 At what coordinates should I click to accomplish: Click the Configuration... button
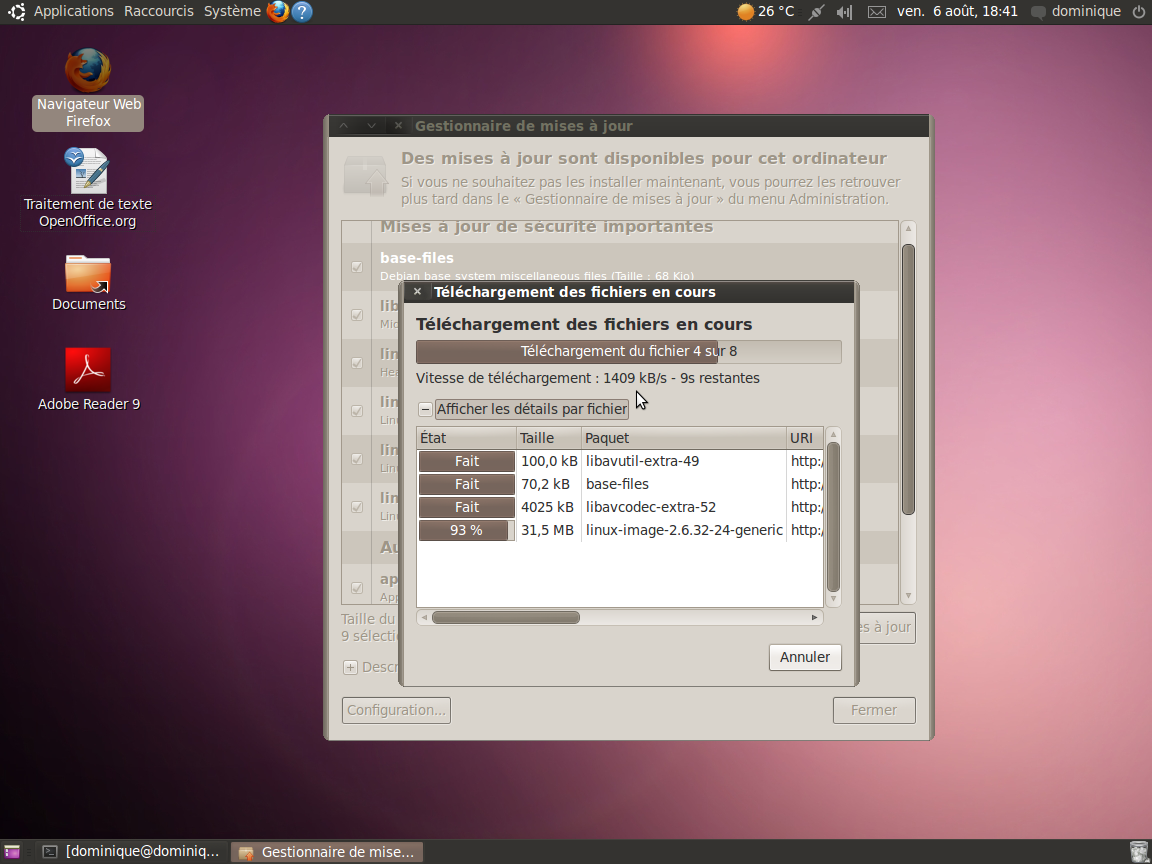[396, 710]
